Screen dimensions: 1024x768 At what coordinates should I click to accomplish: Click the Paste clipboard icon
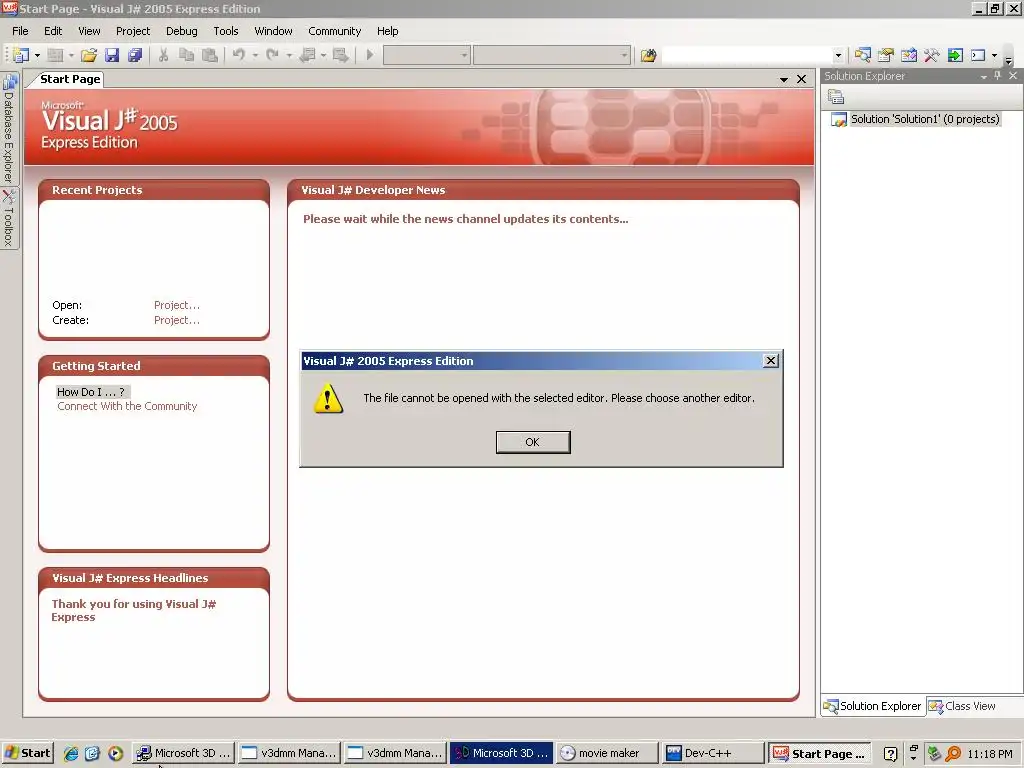[210, 56]
